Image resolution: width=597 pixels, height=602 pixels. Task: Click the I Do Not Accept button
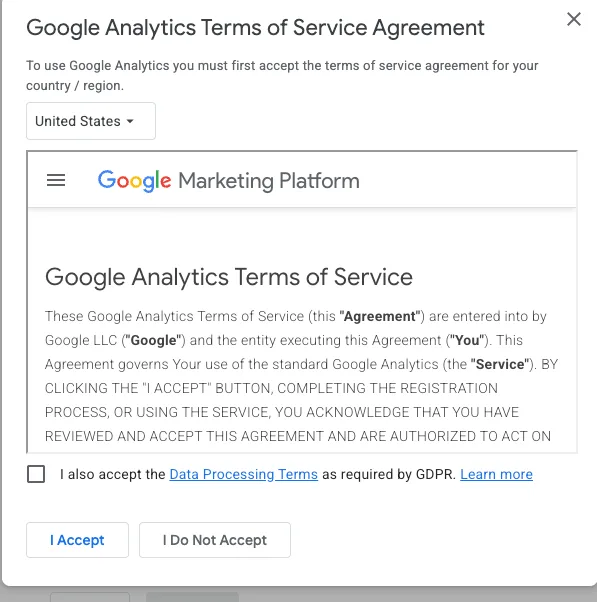coord(215,540)
